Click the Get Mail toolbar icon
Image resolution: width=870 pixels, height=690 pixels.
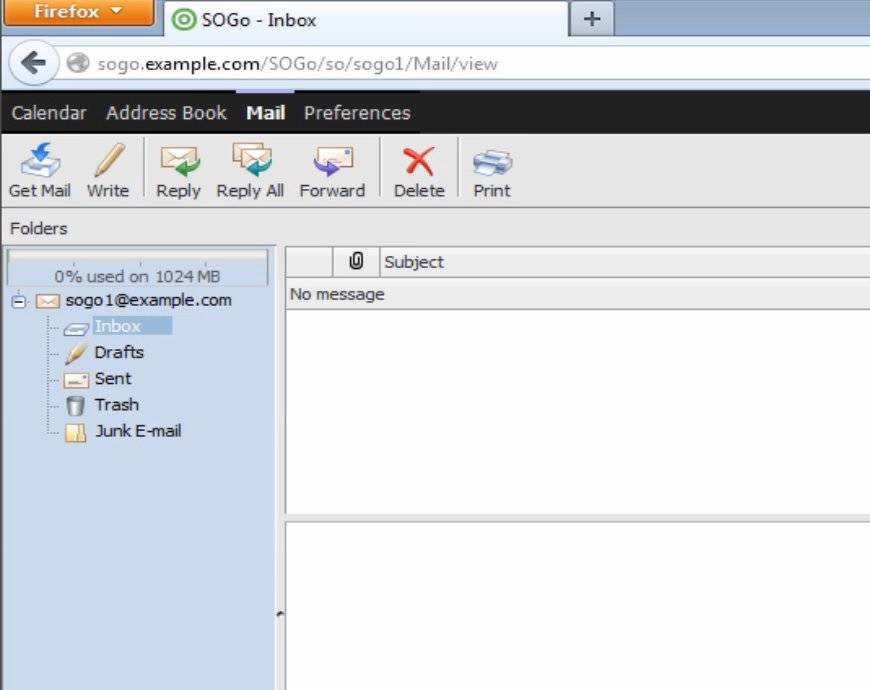[40, 160]
